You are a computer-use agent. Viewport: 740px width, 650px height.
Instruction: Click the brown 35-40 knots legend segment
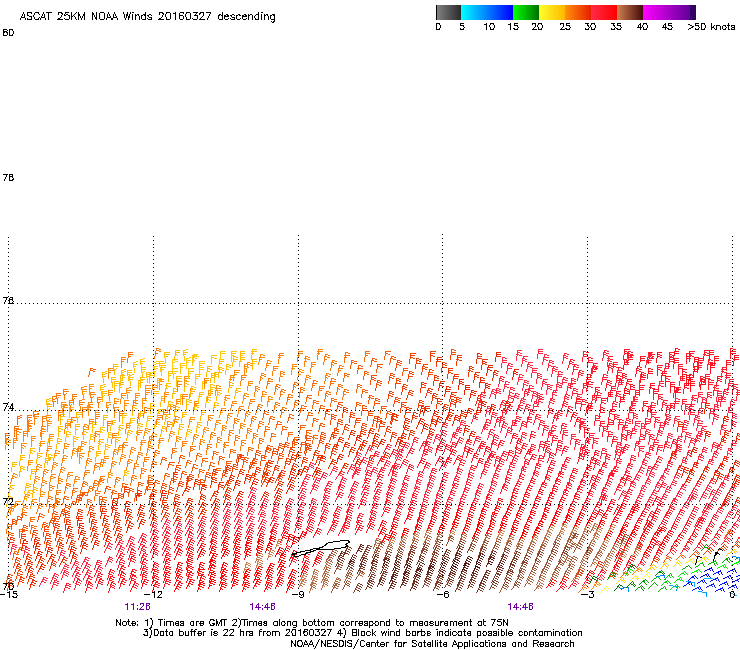630,12
